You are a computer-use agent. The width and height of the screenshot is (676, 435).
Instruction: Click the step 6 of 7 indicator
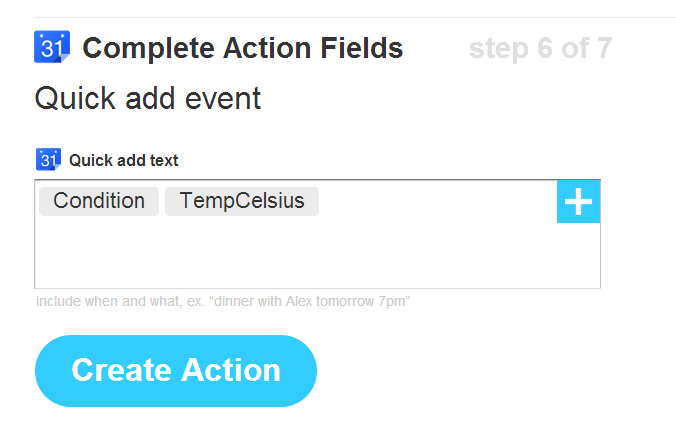coord(540,47)
